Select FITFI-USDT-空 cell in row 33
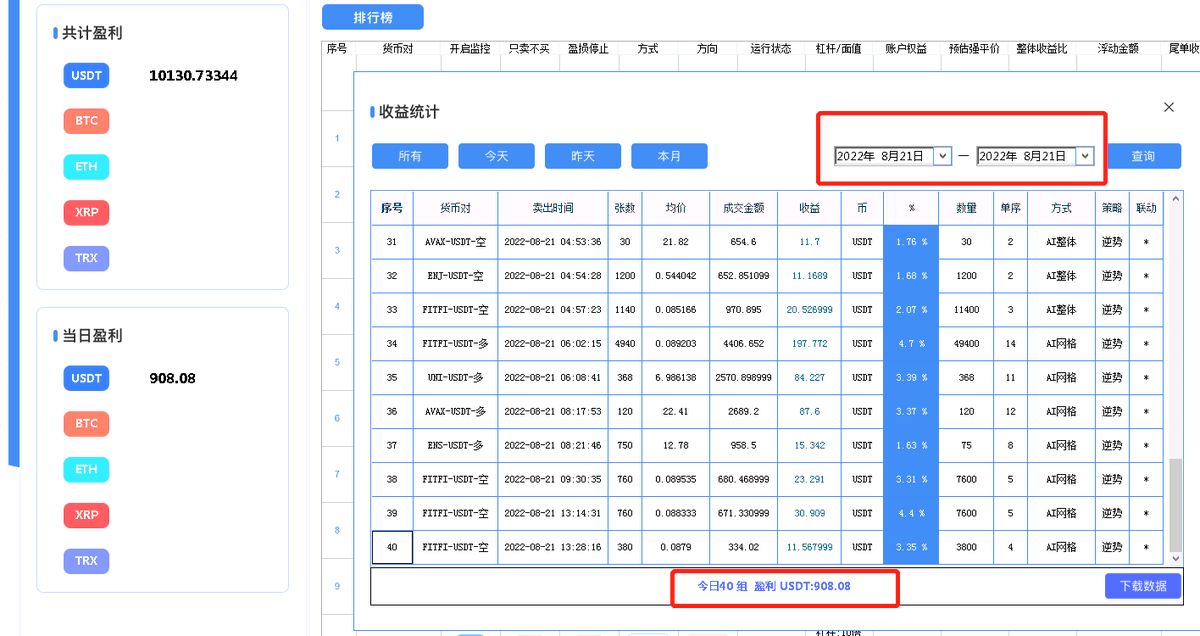This screenshot has width=1200, height=636. click(455, 310)
